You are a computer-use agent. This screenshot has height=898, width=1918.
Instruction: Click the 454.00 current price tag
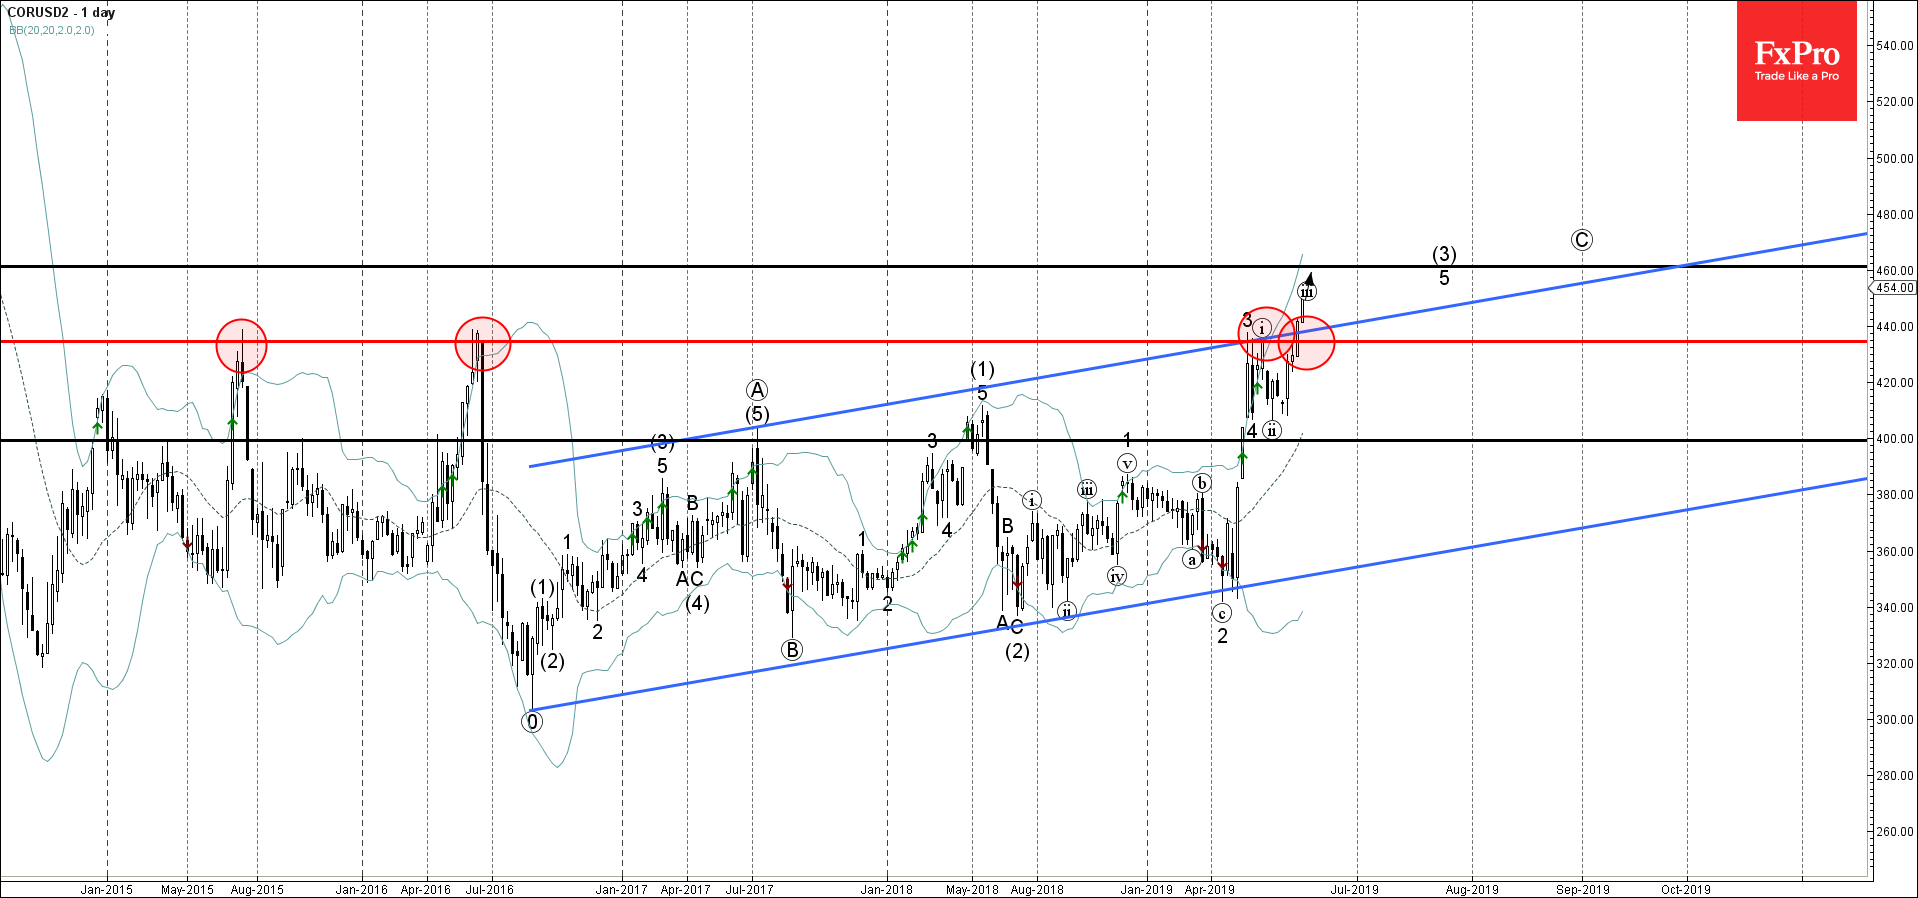point(1894,288)
